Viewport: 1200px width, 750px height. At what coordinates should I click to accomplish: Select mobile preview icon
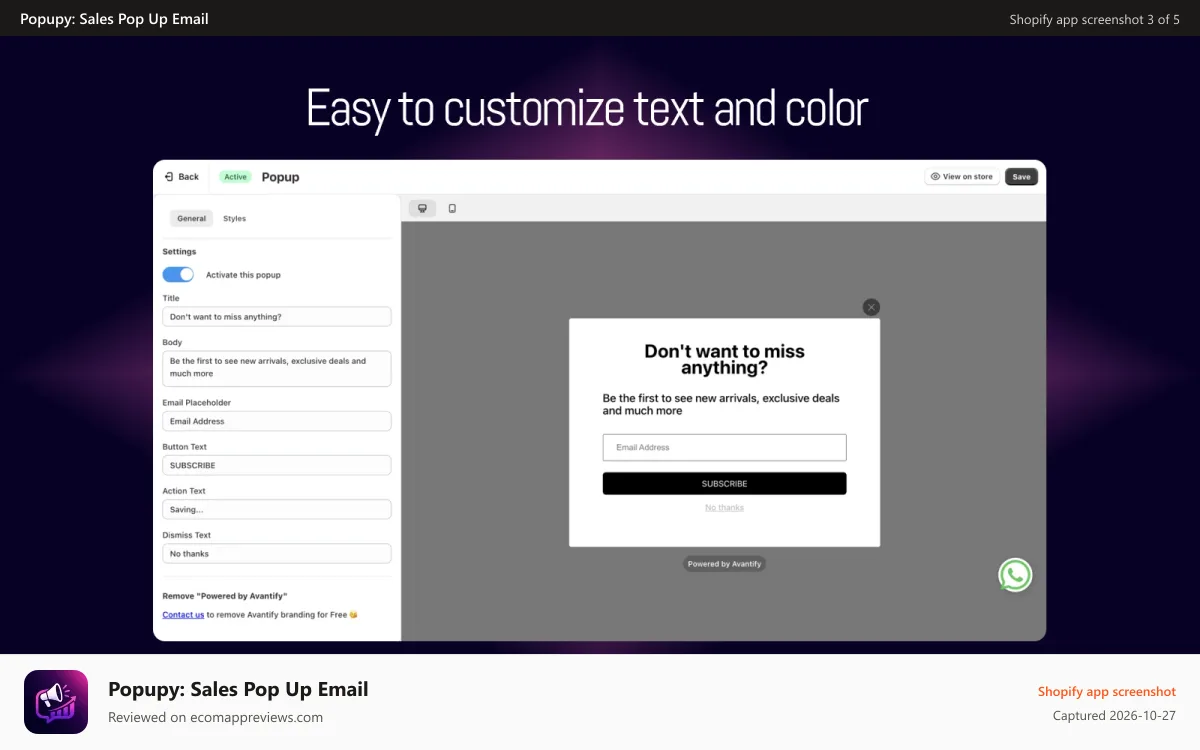[452, 208]
